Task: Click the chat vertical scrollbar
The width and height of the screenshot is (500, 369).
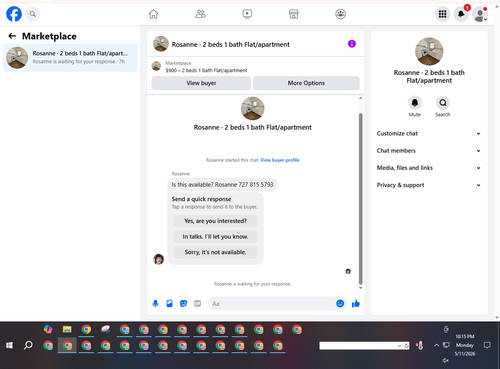Action: tap(360, 198)
